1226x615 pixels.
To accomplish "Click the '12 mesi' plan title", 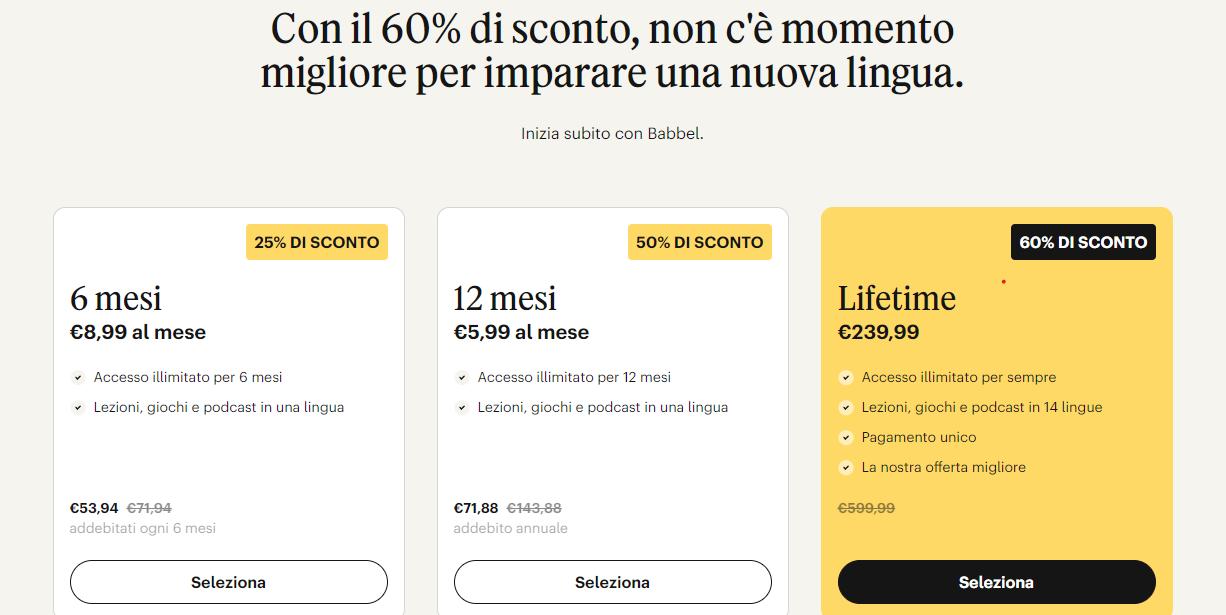I will pos(505,298).
